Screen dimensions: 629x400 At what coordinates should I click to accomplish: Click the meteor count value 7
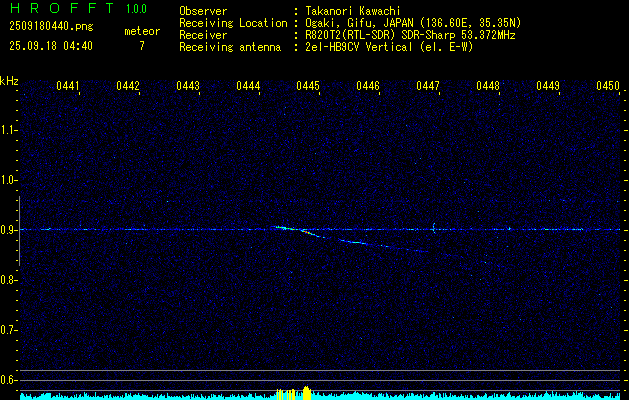tap(141, 46)
